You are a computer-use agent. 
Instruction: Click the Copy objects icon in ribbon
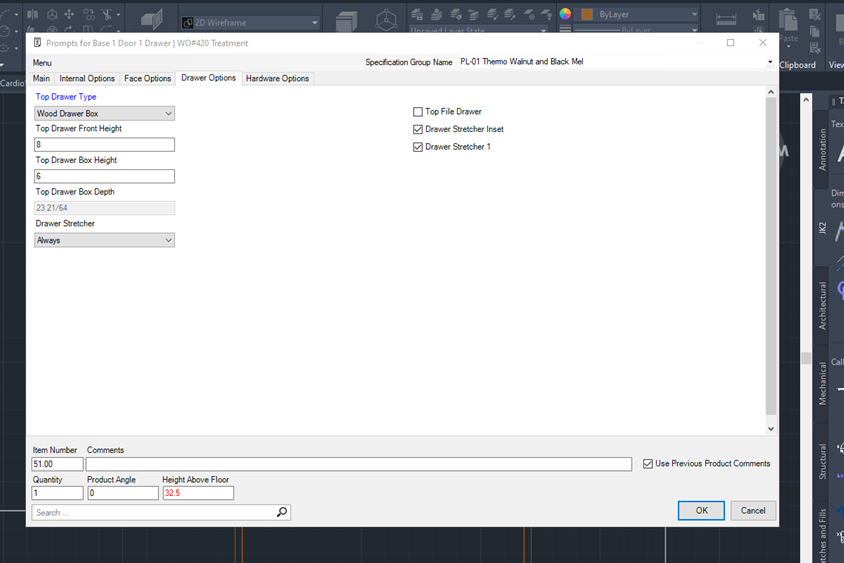89,15
